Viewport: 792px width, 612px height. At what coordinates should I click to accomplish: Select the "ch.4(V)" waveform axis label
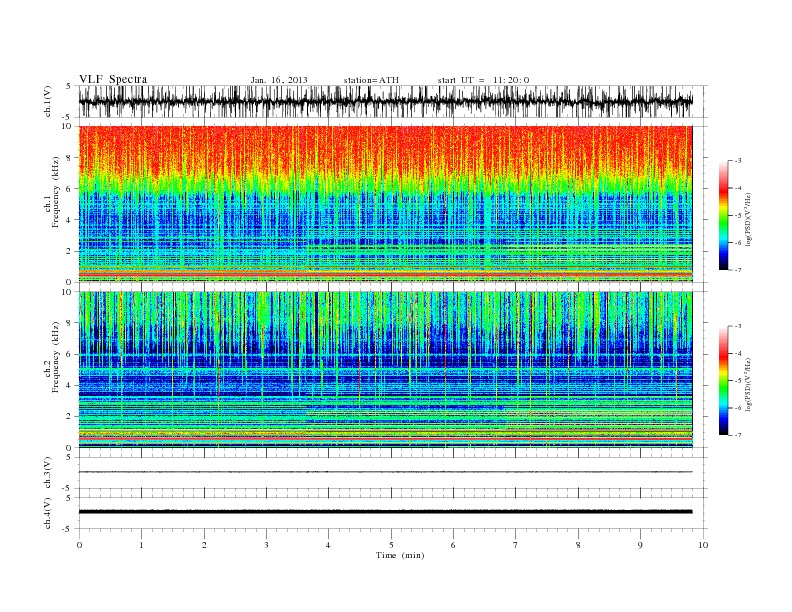pos(48,513)
